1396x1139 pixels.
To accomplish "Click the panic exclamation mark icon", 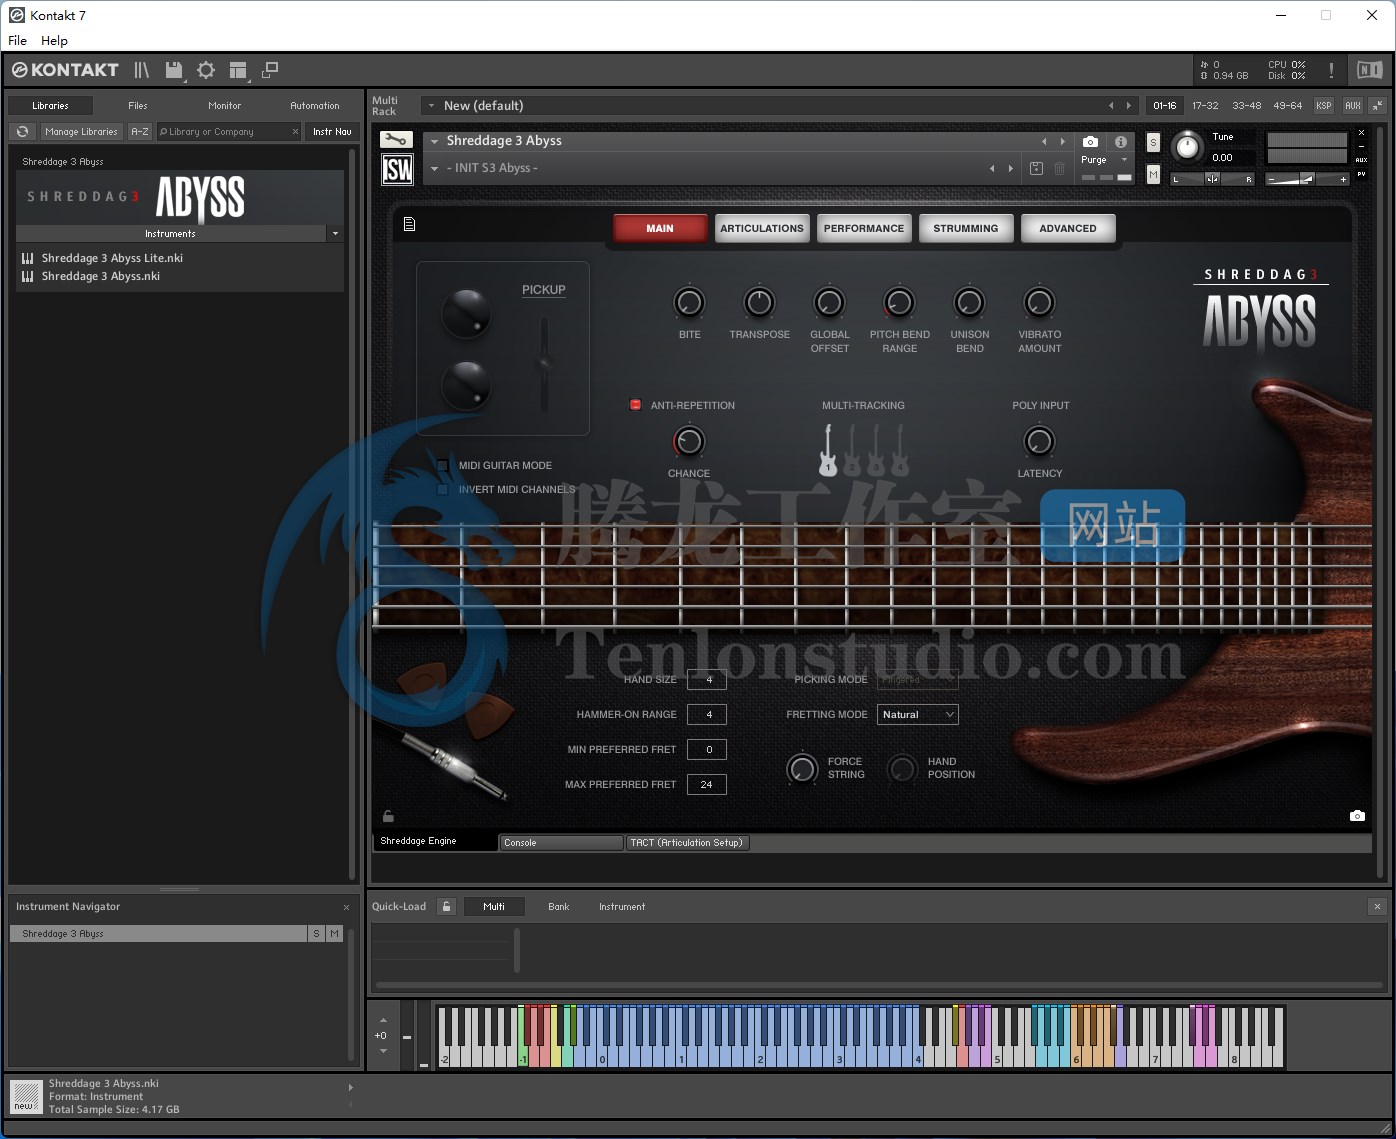I will (1331, 70).
